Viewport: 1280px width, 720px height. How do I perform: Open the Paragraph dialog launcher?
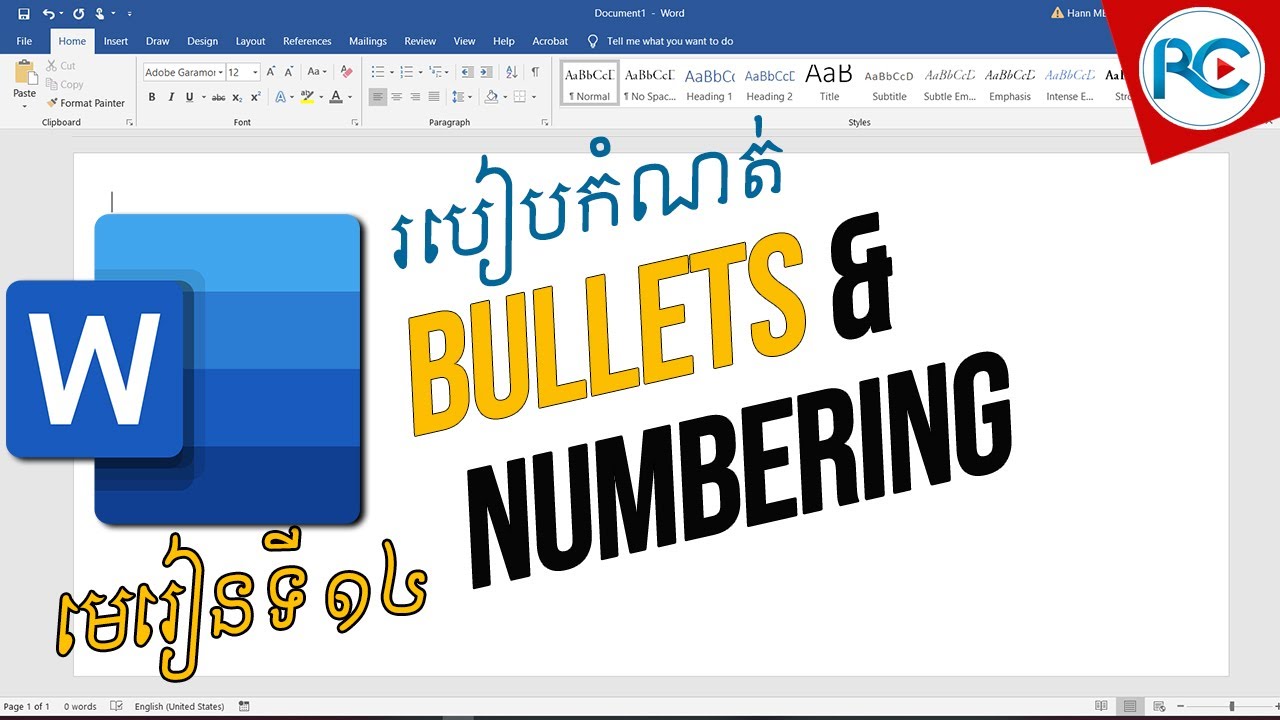pos(545,122)
